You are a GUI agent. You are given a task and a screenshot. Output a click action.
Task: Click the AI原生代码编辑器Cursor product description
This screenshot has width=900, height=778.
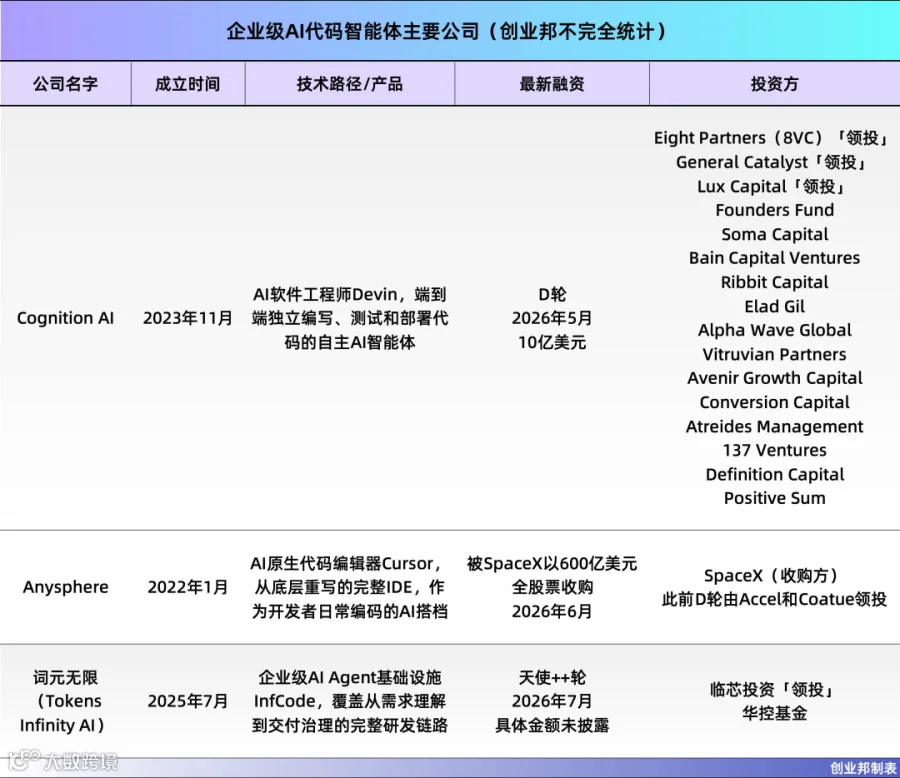click(x=350, y=587)
